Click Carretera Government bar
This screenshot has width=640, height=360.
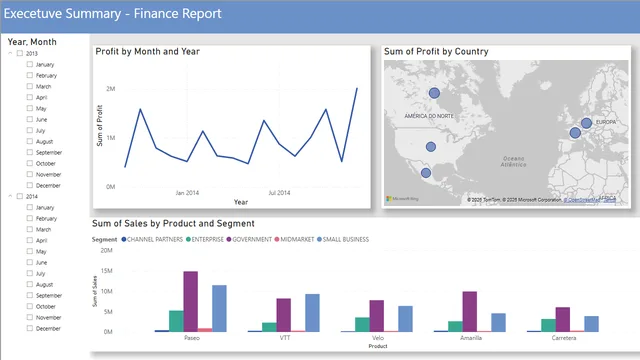(x=563, y=320)
